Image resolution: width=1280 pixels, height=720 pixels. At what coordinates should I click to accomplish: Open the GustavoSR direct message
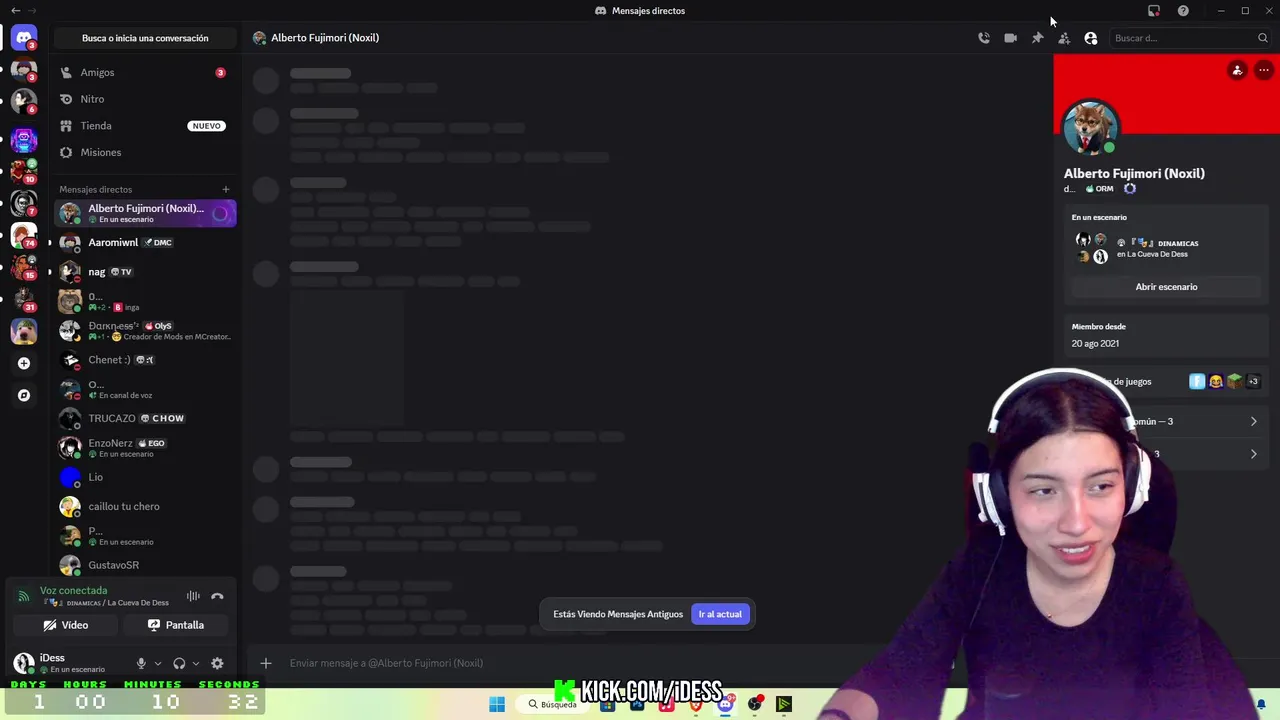coord(145,565)
